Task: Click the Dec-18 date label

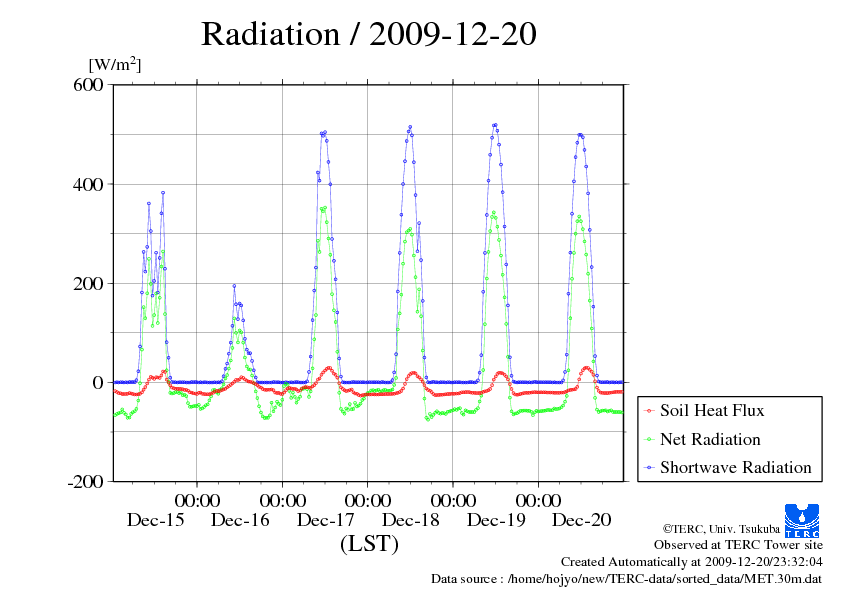Action: [410, 520]
